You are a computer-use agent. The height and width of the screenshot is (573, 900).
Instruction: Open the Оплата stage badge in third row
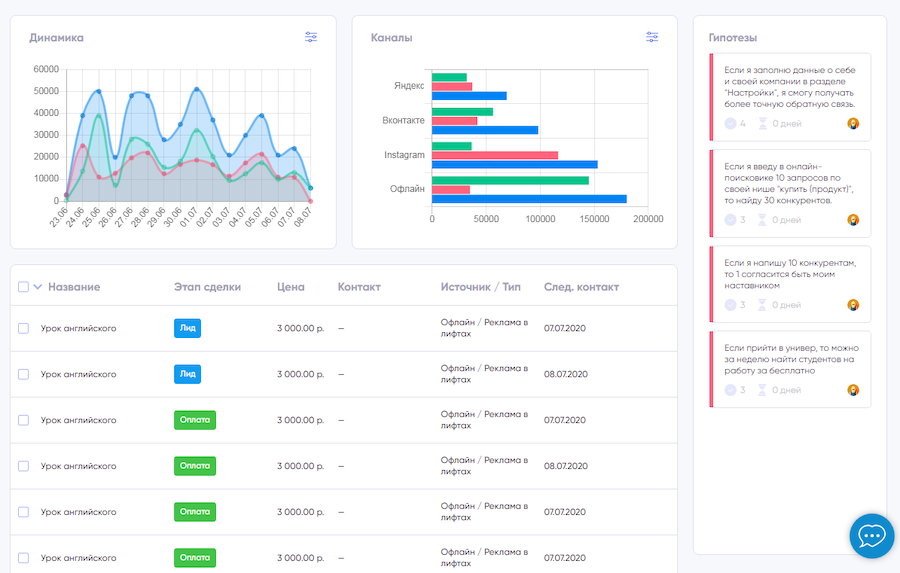(195, 420)
